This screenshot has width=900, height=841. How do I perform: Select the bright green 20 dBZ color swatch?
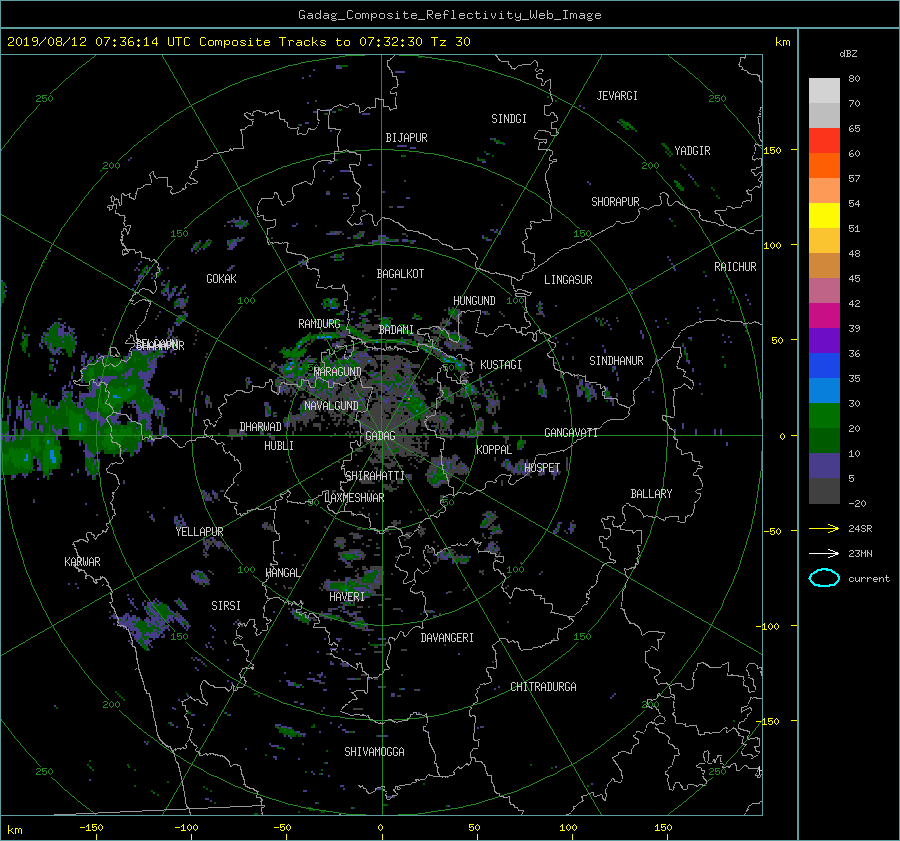click(824, 416)
